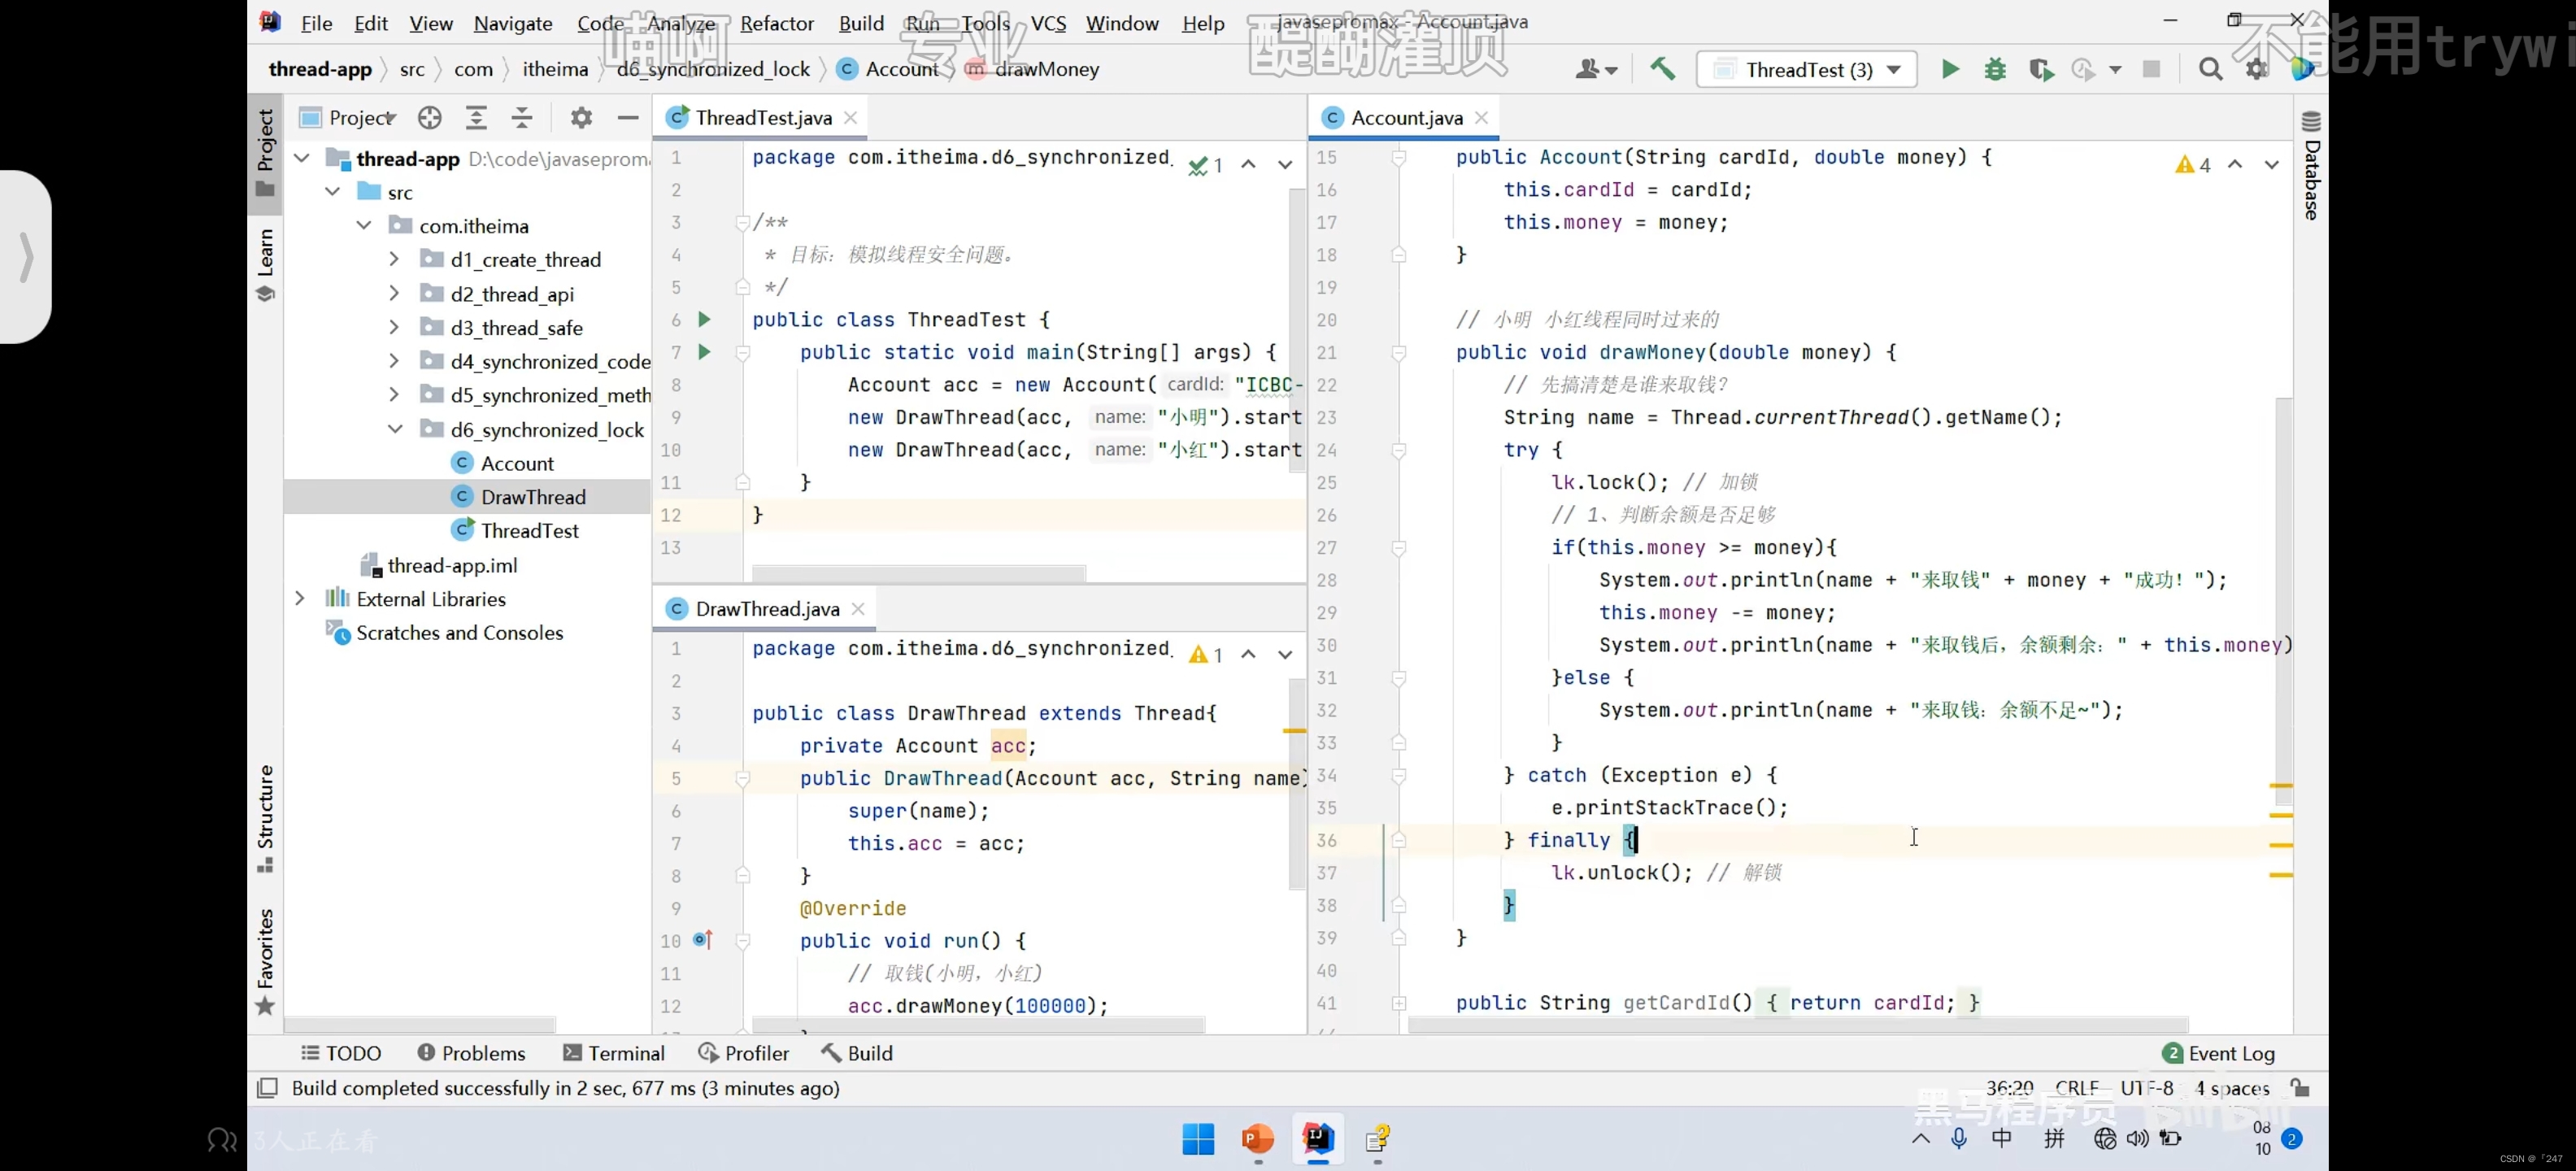Open IDE settings gear in top toolbar
The width and height of the screenshot is (2576, 1171).
pos(2256,69)
